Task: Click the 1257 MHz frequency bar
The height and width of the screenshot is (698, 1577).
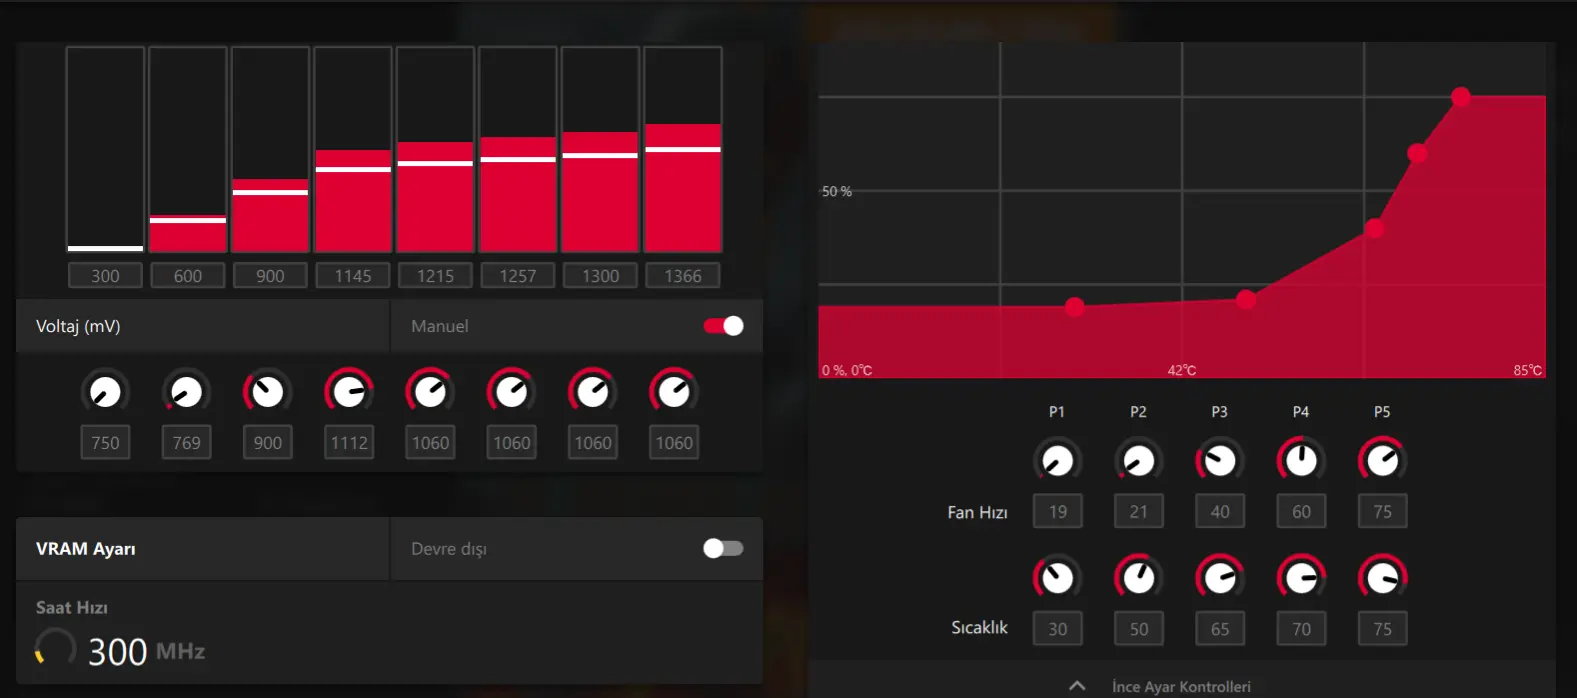Action: [518, 150]
